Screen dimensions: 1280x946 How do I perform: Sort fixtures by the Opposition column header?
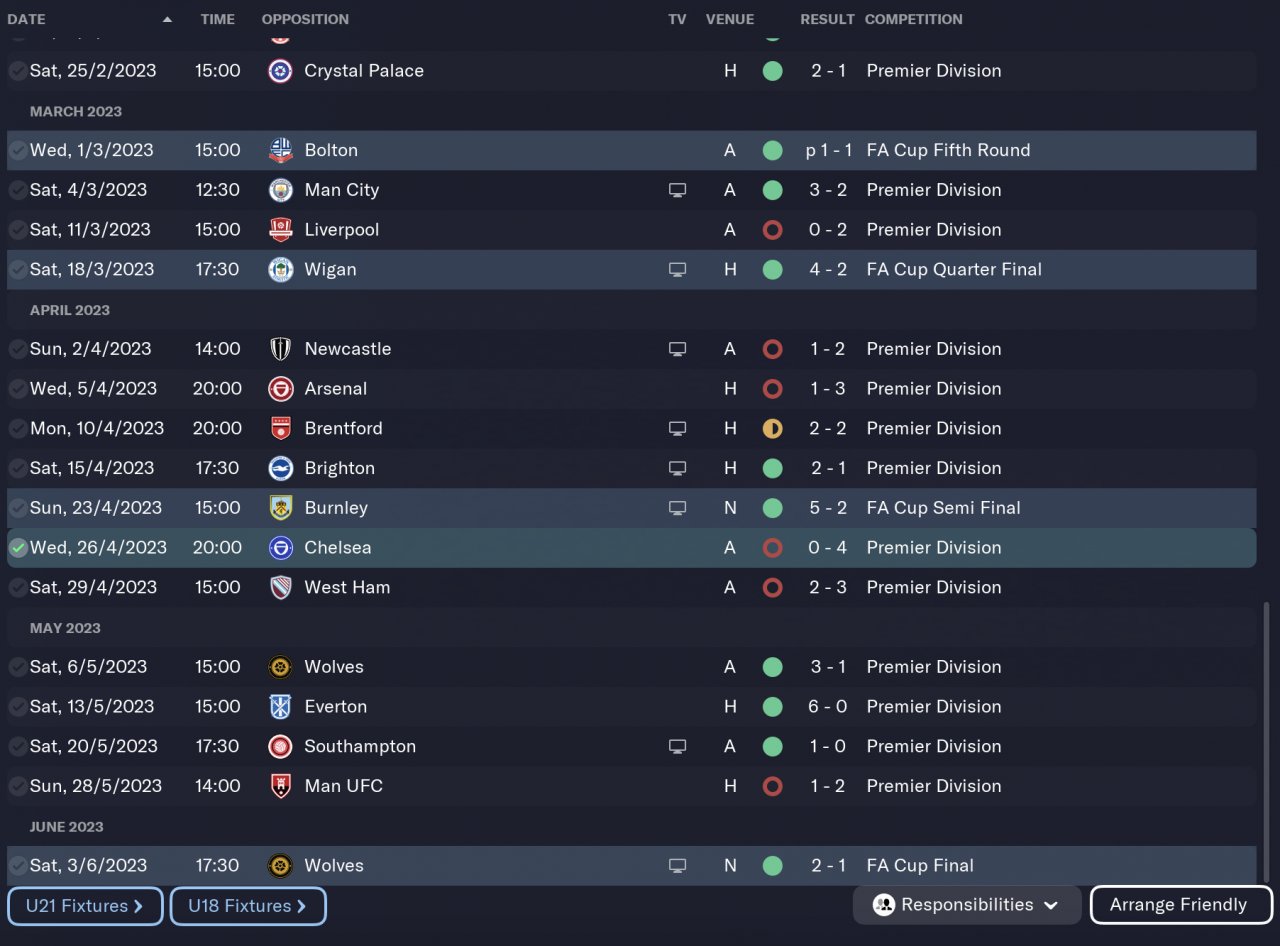point(305,19)
